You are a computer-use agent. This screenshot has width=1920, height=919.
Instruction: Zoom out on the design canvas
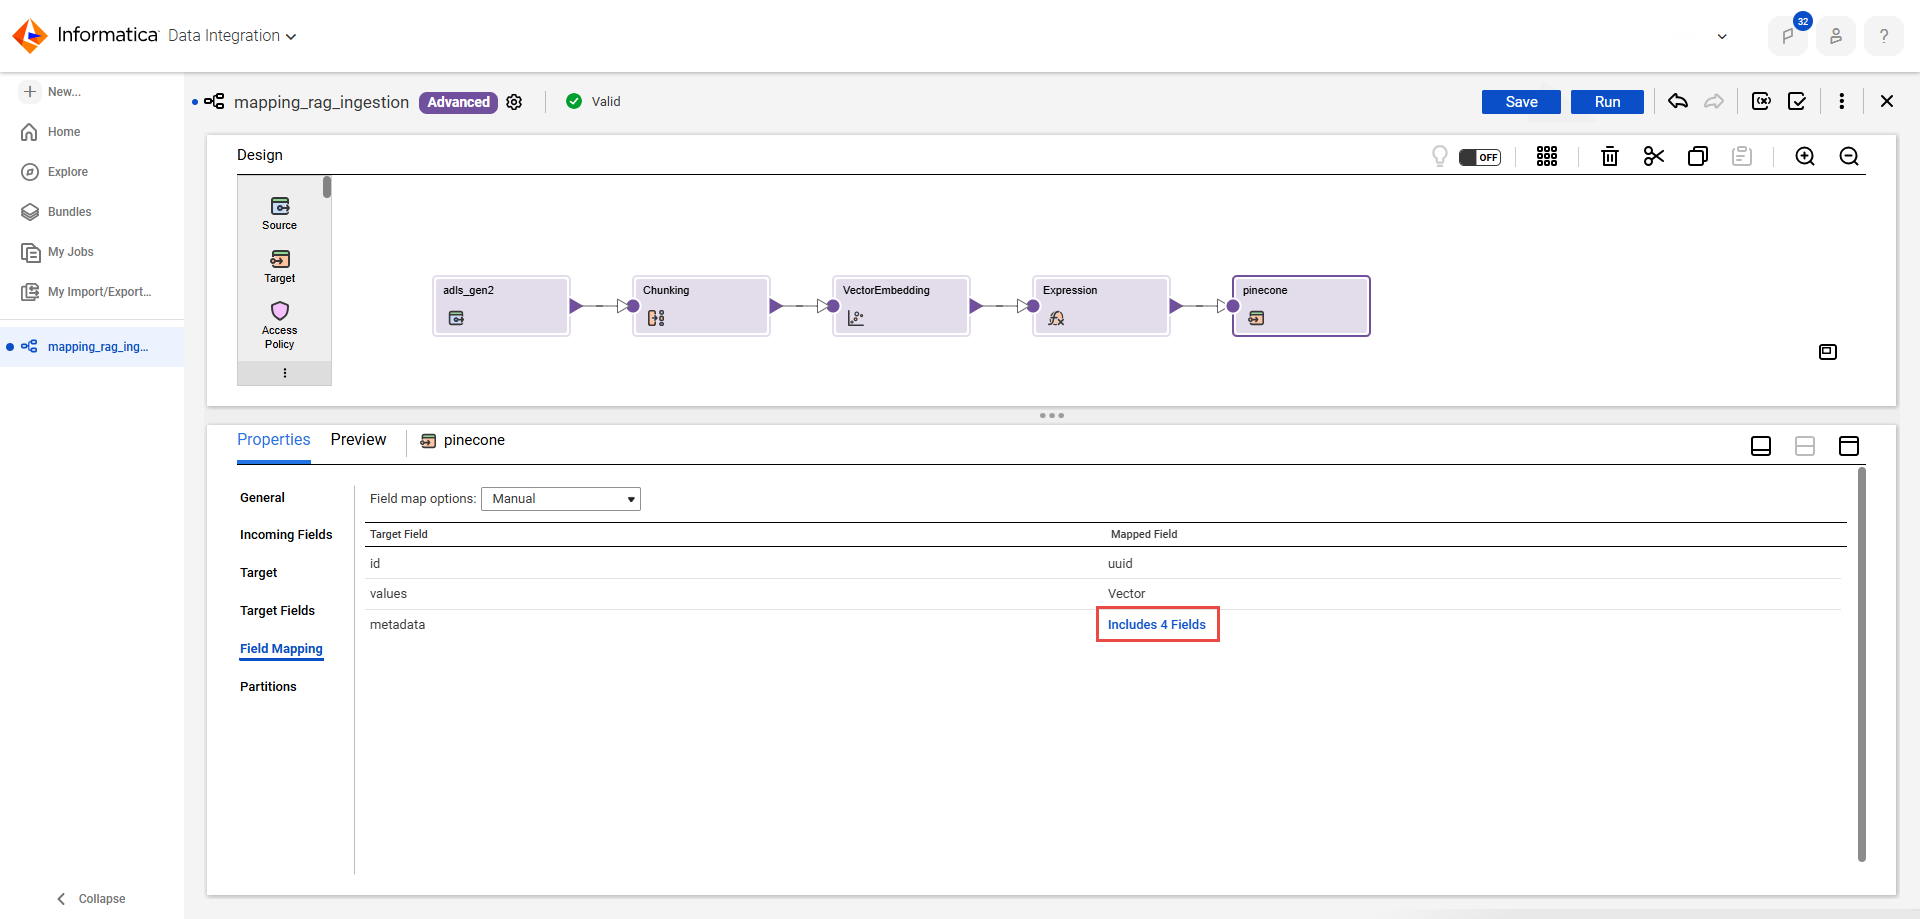1849,156
